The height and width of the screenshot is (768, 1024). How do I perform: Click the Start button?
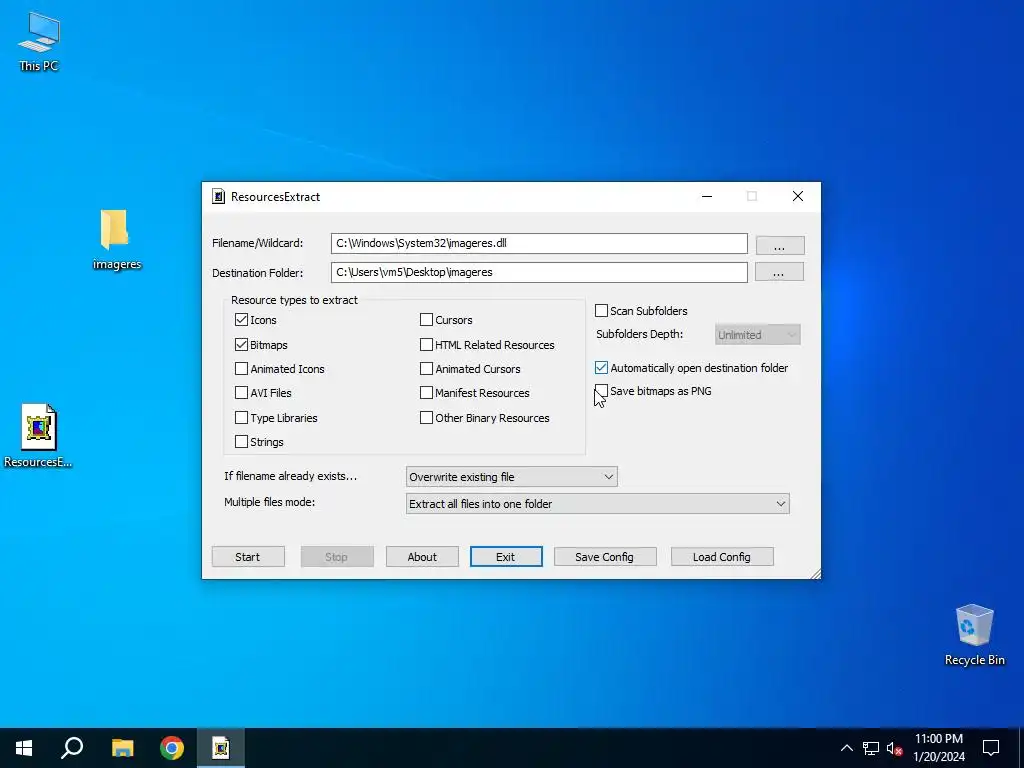click(248, 557)
